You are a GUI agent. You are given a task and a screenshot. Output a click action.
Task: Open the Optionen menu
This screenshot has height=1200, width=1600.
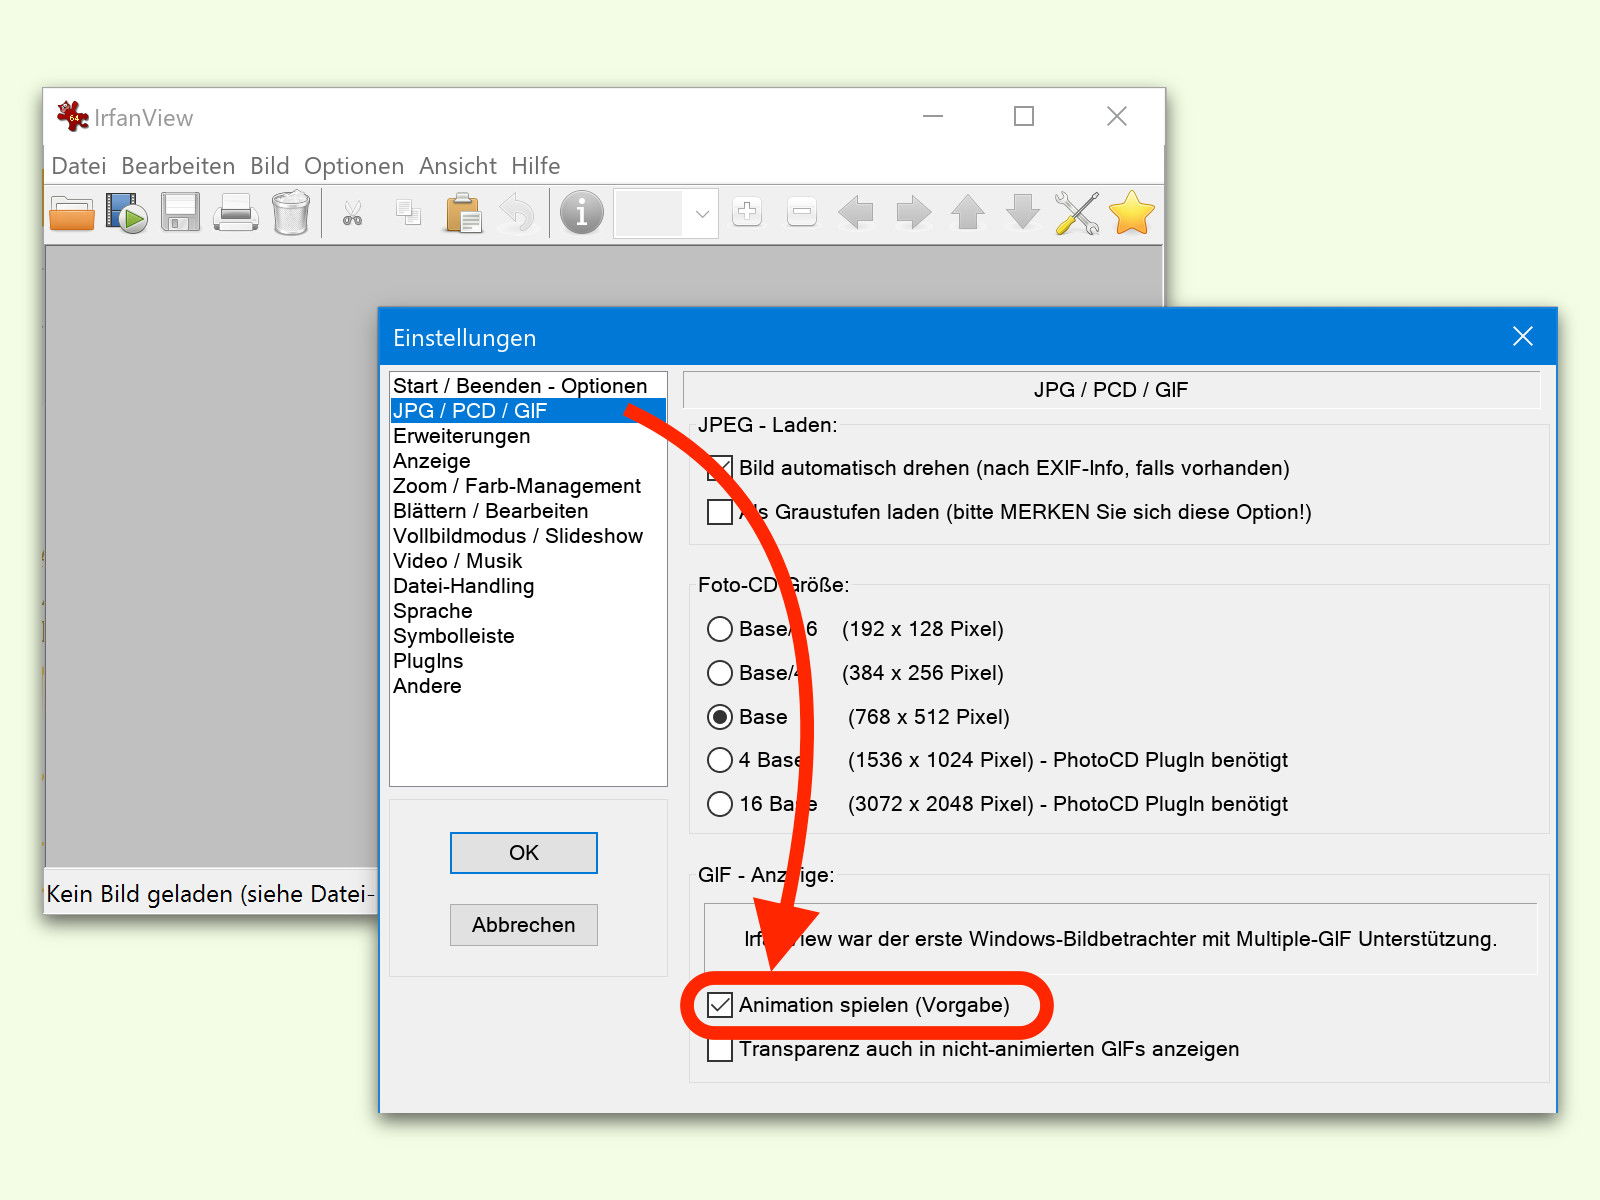354,166
